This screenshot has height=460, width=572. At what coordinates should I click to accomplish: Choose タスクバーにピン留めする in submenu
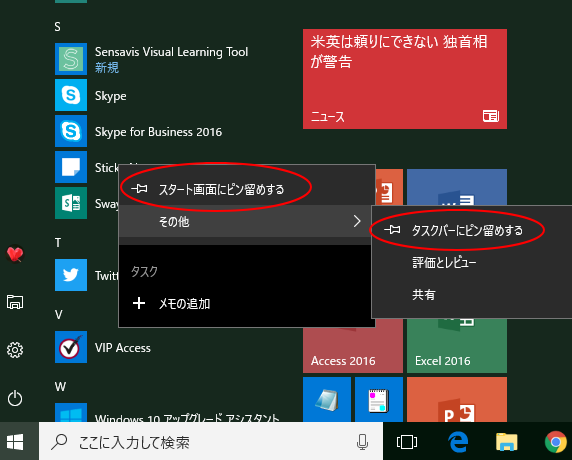[x=472, y=230]
